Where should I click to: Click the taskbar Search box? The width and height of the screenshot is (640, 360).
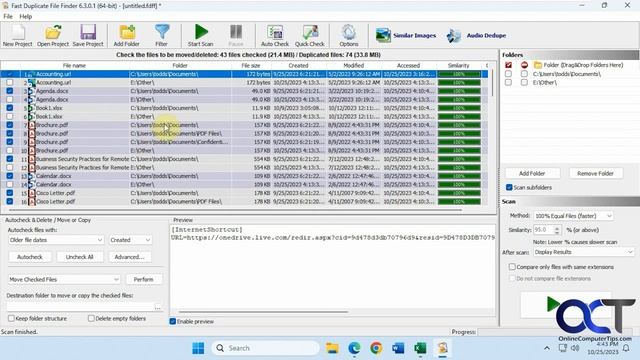pos(266,348)
